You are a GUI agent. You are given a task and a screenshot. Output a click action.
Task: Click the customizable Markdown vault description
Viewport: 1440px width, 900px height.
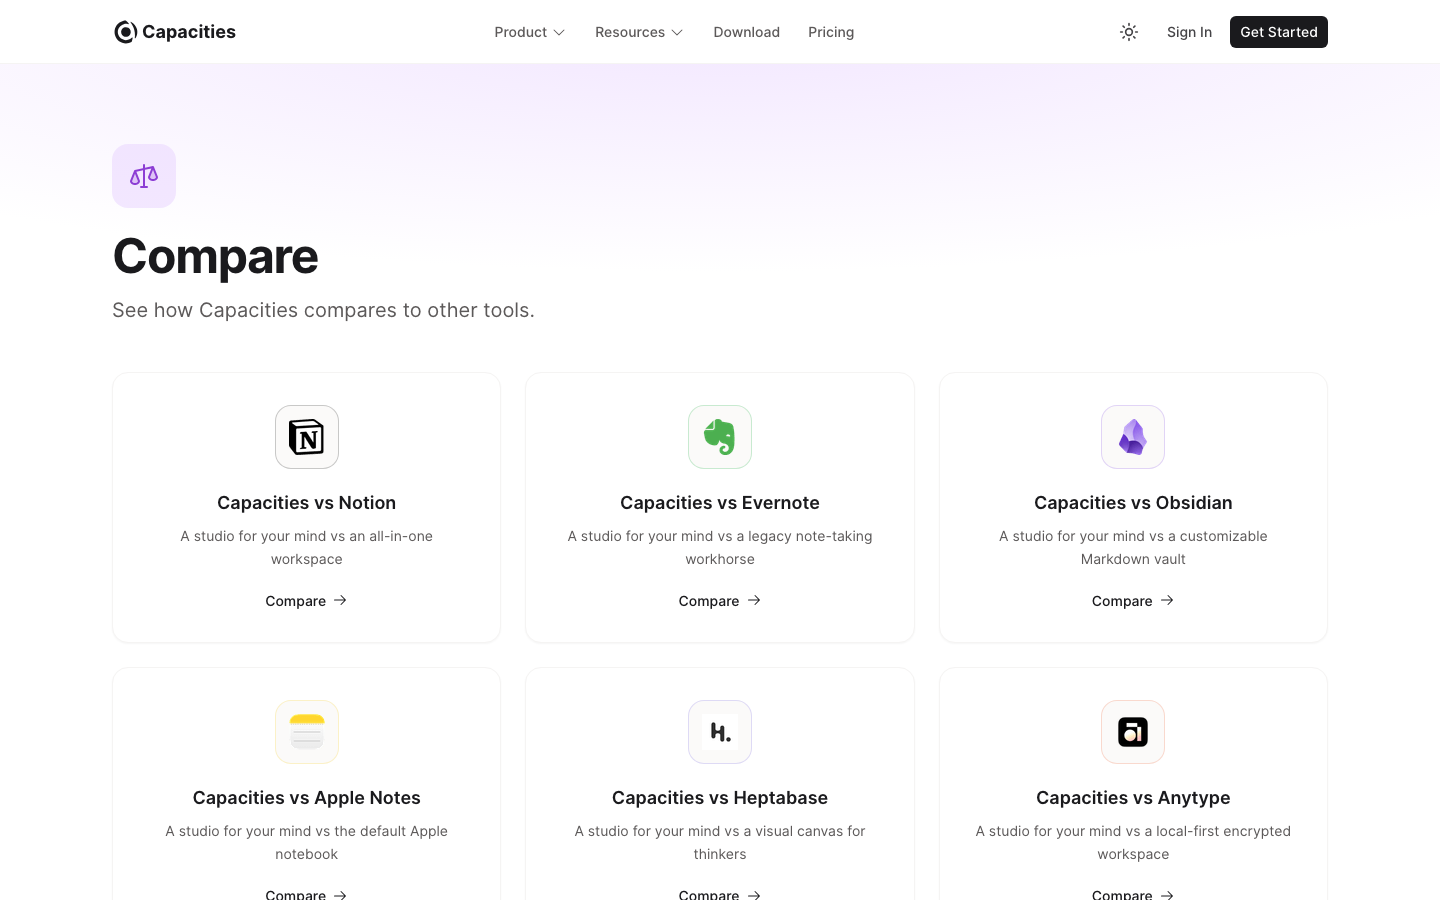click(1133, 548)
